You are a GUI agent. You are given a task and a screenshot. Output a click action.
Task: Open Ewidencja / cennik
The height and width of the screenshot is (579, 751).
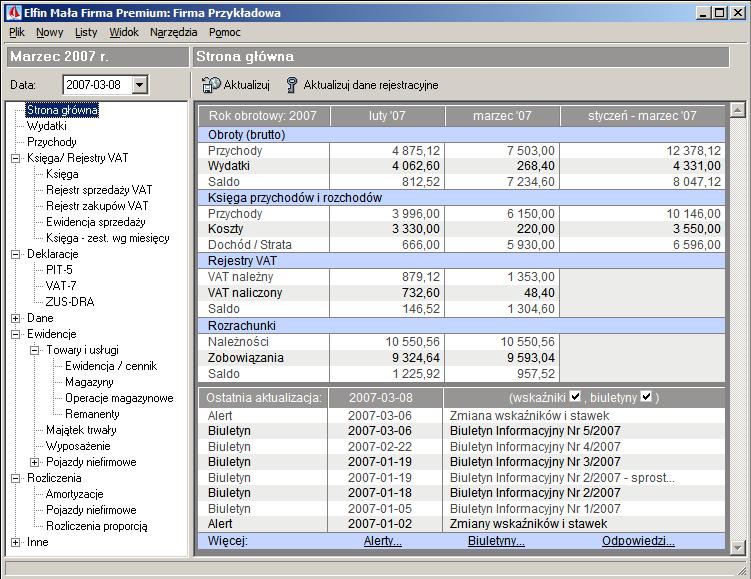[111, 366]
